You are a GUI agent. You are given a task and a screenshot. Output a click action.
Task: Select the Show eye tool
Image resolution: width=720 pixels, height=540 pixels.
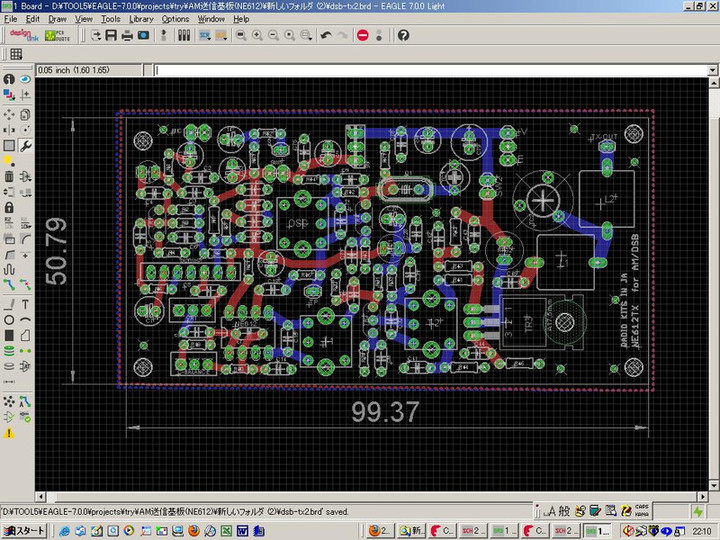pyautogui.click(x=25, y=79)
